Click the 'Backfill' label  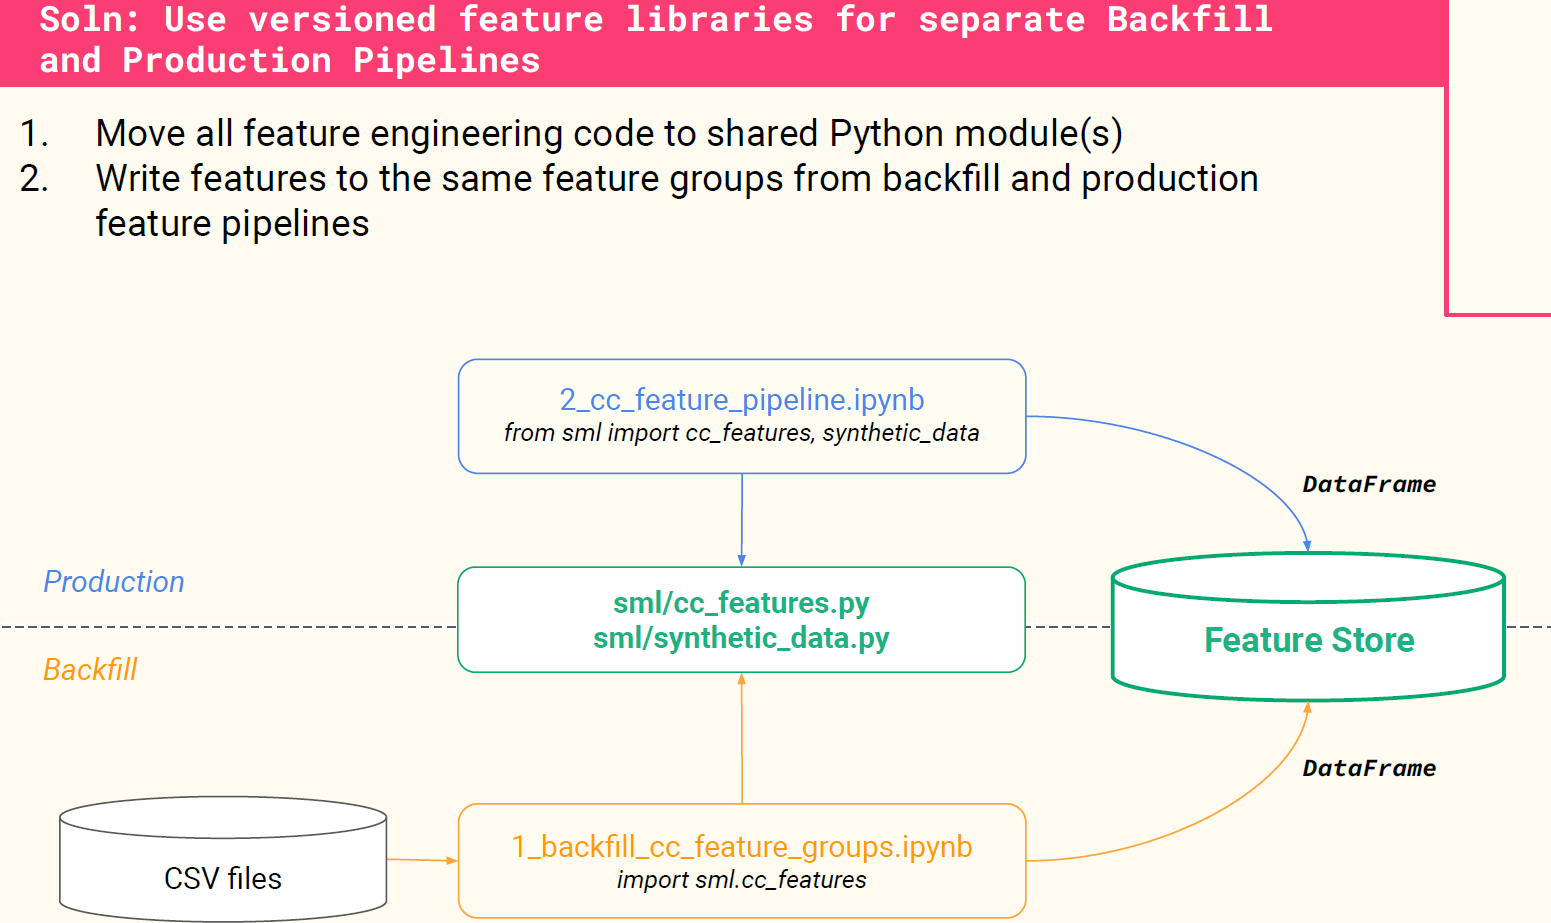pos(90,670)
